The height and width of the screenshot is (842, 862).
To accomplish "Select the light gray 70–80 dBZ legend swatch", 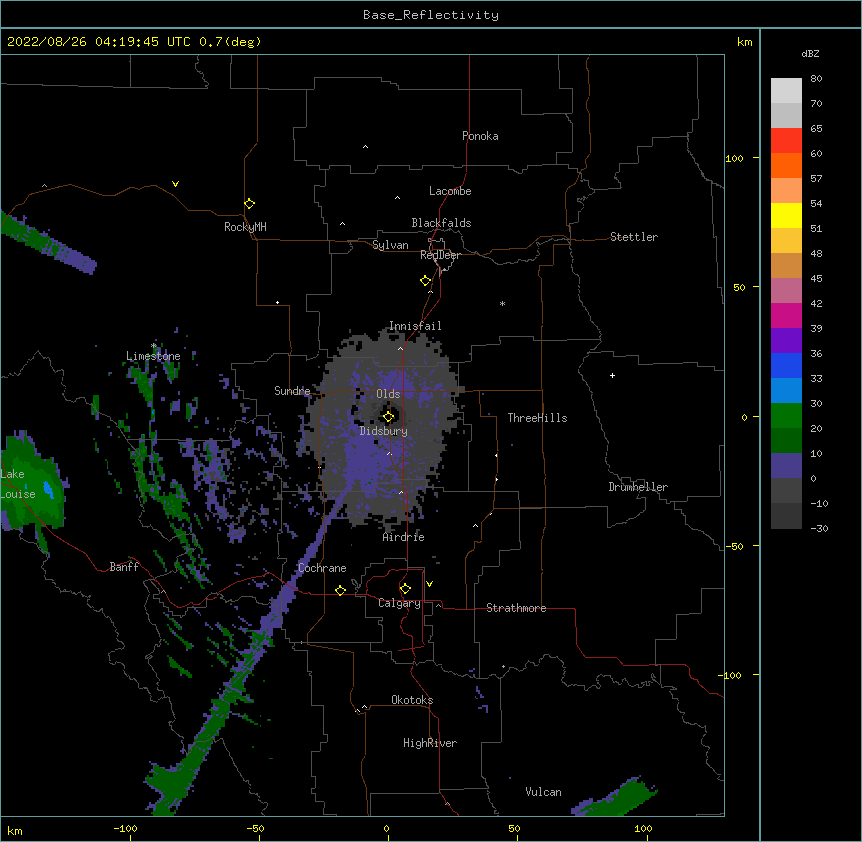I will (786, 91).
